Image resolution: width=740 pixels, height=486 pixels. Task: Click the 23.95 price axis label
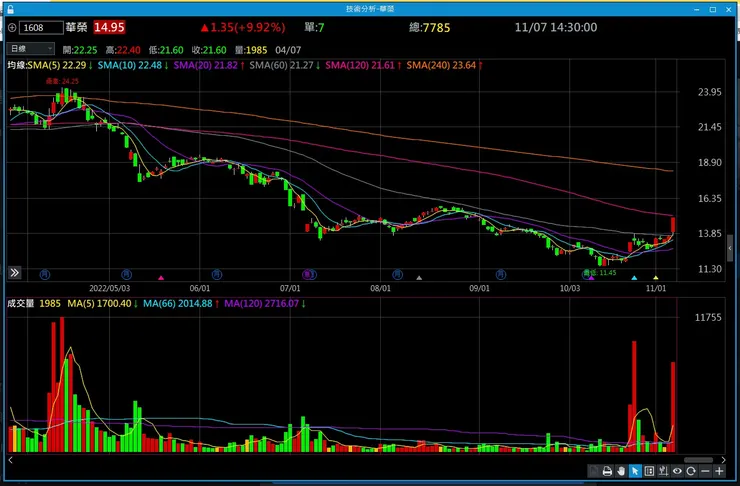pos(710,92)
